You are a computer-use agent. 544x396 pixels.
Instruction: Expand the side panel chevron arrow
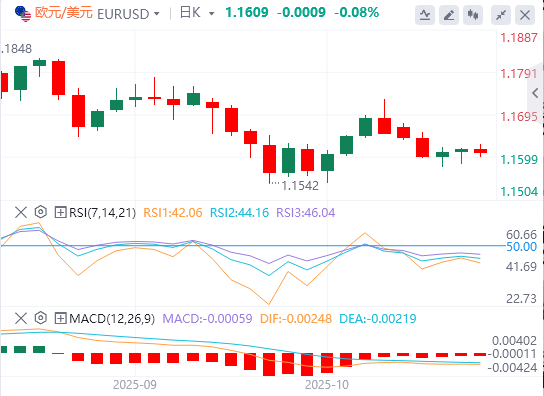pos(535,93)
